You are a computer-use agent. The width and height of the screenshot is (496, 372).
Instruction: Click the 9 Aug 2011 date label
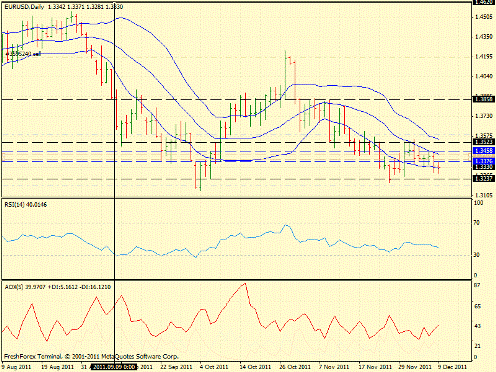tap(17, 367)
